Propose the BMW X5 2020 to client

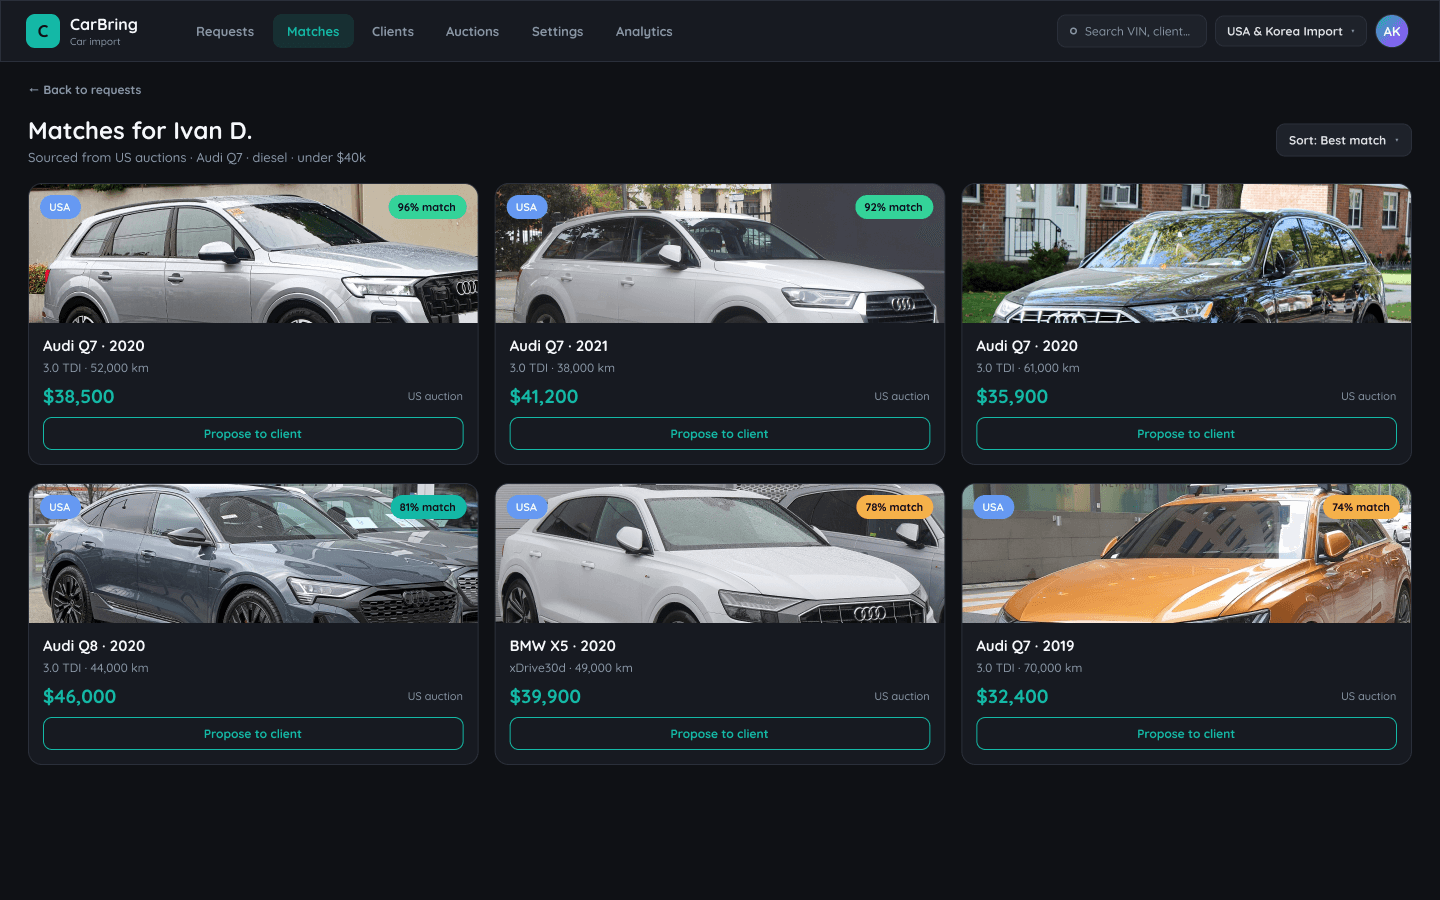point(720,734)
